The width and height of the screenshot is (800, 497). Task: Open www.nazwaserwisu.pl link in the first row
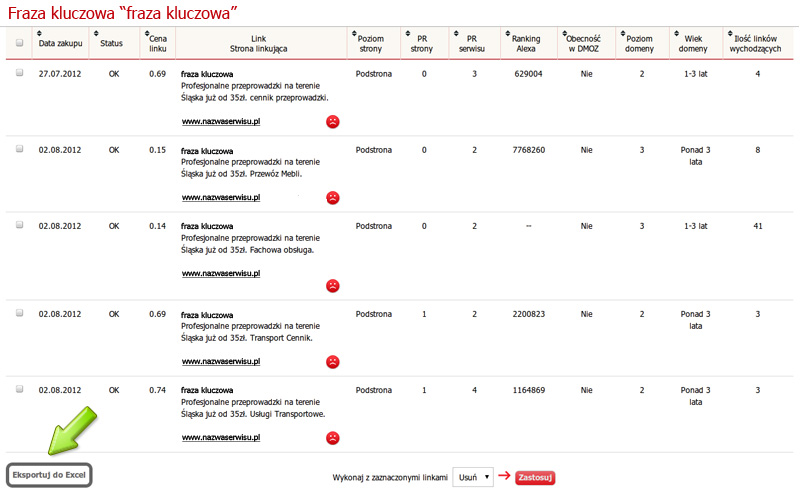[x=221, y=122]
